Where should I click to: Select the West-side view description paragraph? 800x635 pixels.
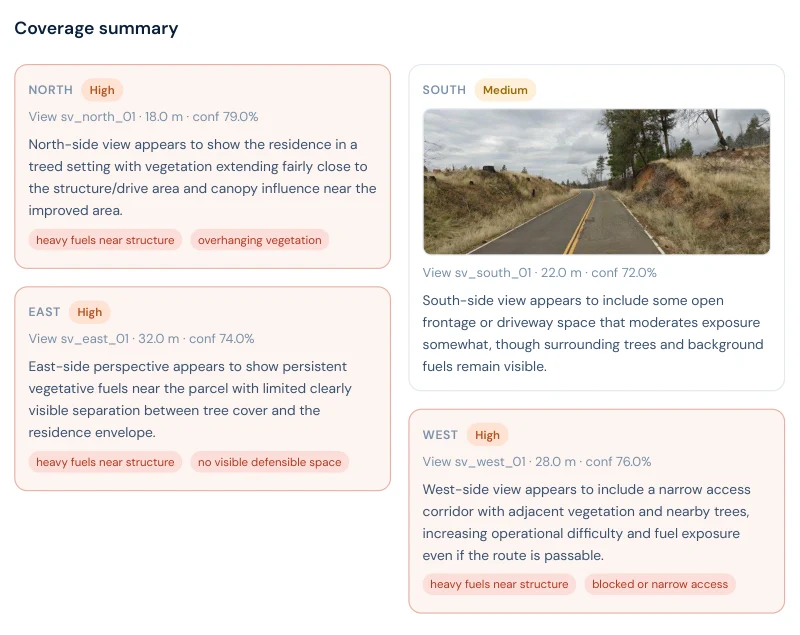587,522
